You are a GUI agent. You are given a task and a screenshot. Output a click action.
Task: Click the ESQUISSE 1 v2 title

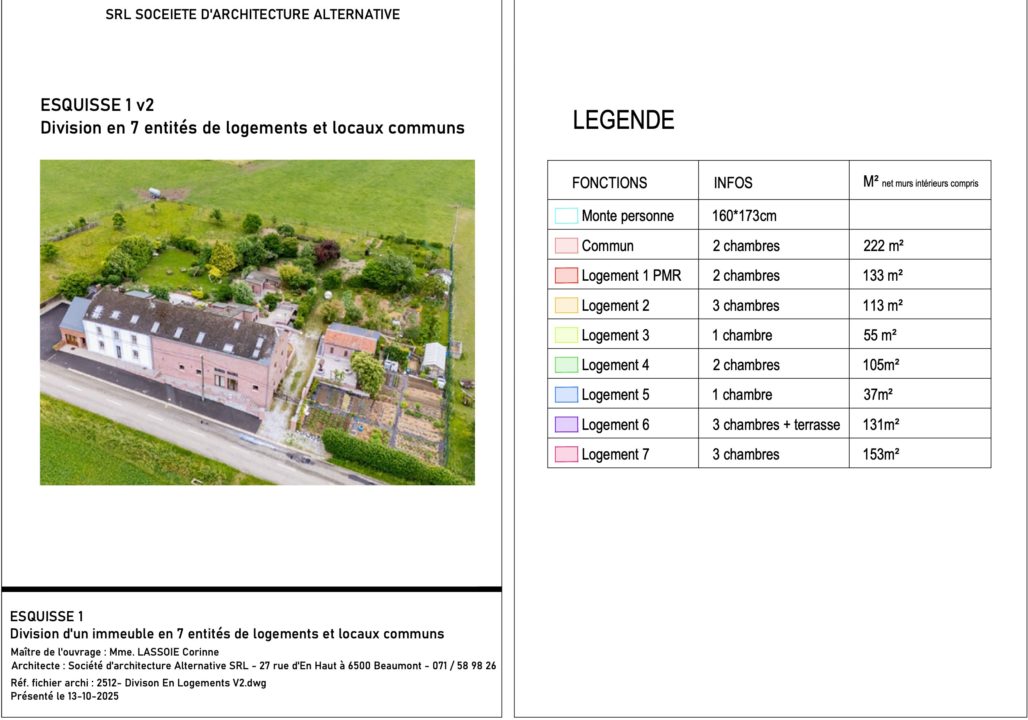(x=97, y=104)
